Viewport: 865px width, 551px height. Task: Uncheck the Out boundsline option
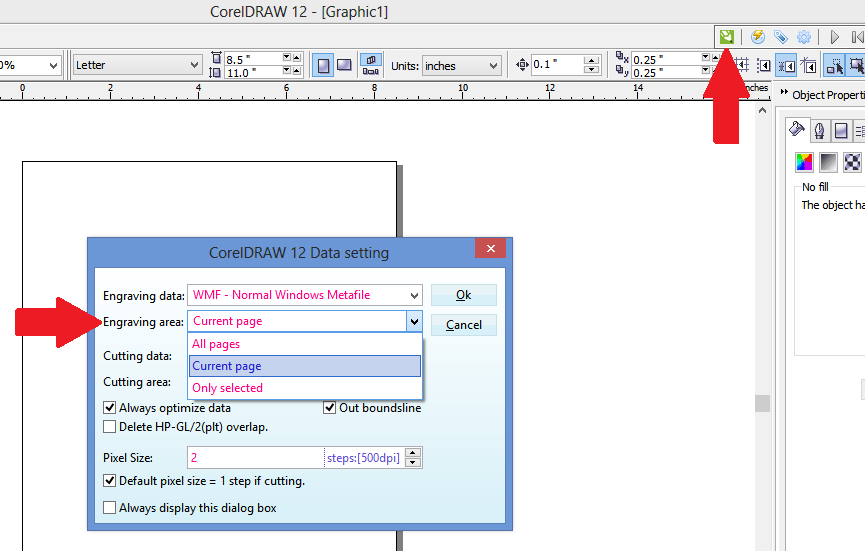(x=330, y=408)
